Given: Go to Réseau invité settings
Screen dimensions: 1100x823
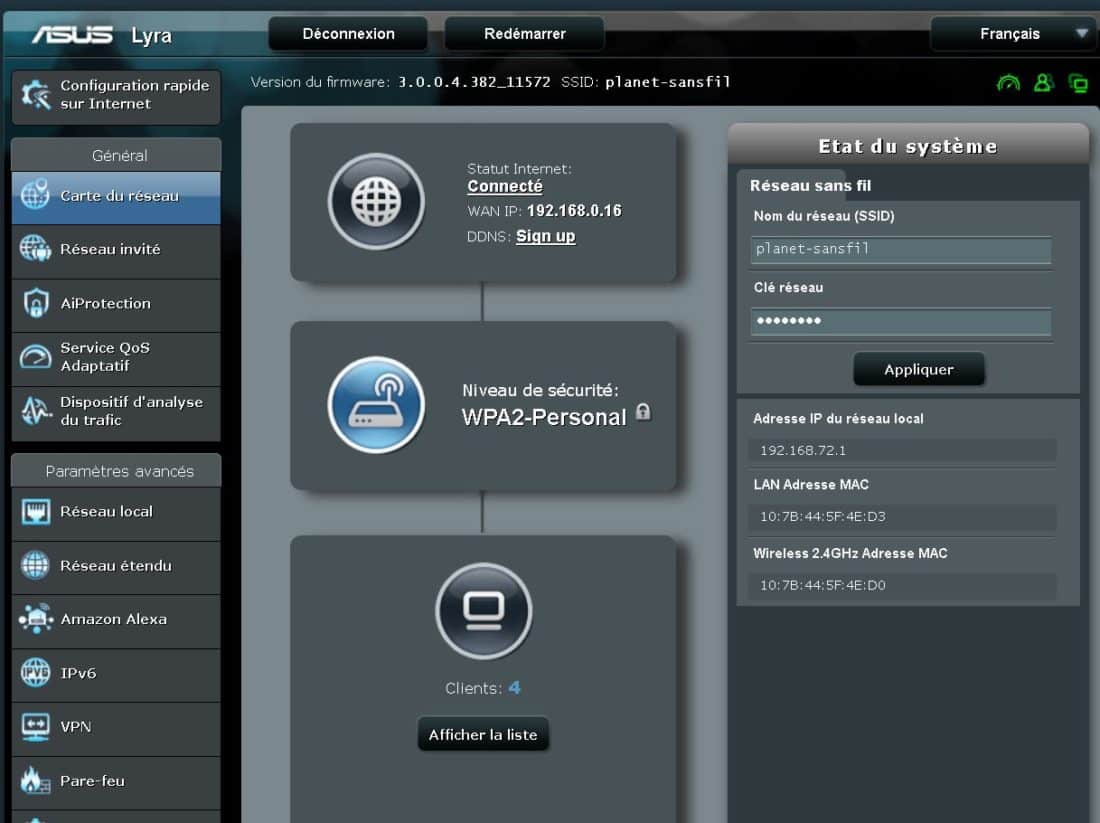Looking at the screenshot, I should (116, 249).
